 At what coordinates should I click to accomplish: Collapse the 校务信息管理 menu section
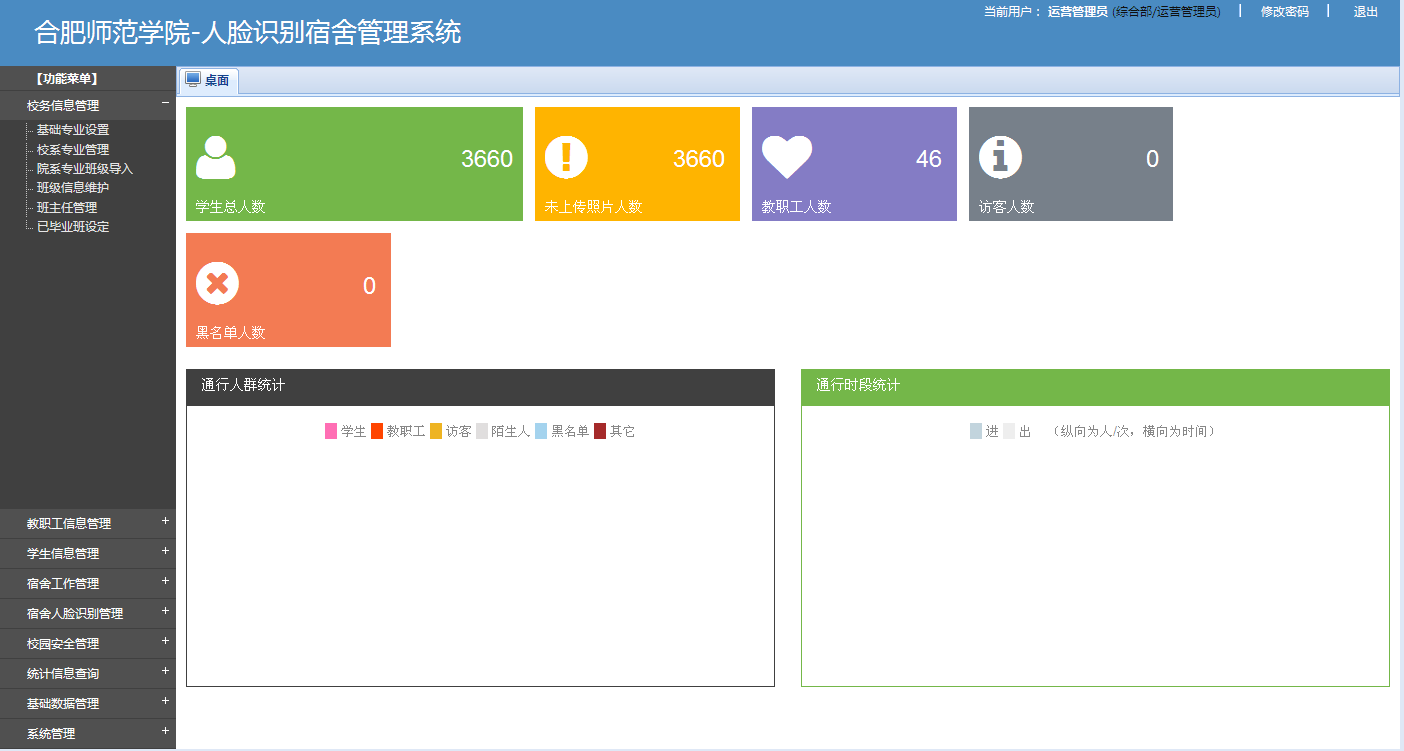coord(165,103)
